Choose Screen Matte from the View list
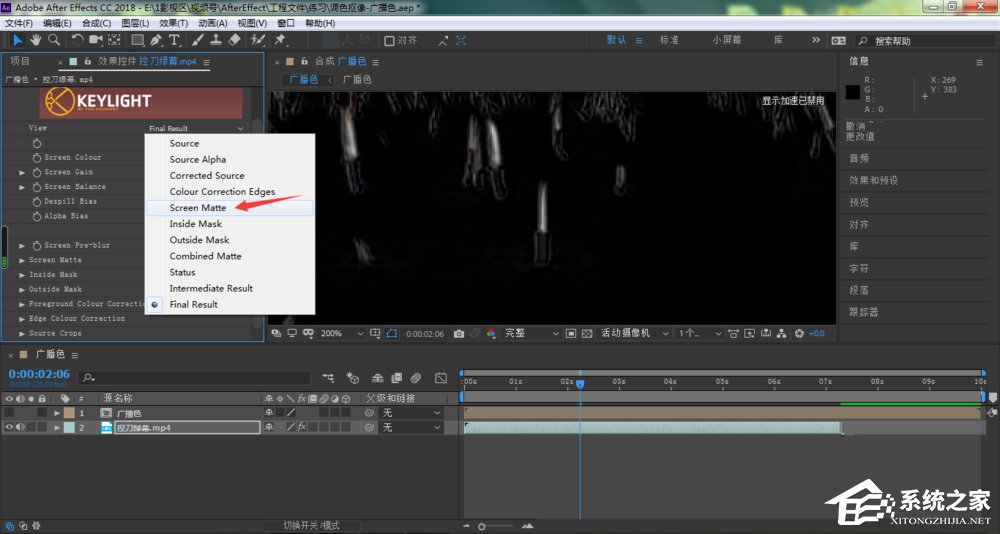Image resolution: width=1000 pixels, height=534 pixels. pos(197,208)
